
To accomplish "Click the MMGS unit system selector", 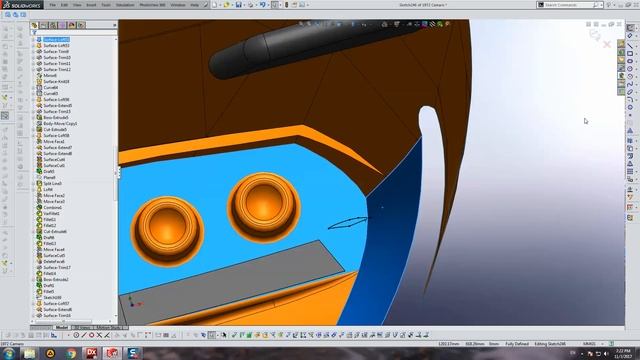I will tap(589, 344).
